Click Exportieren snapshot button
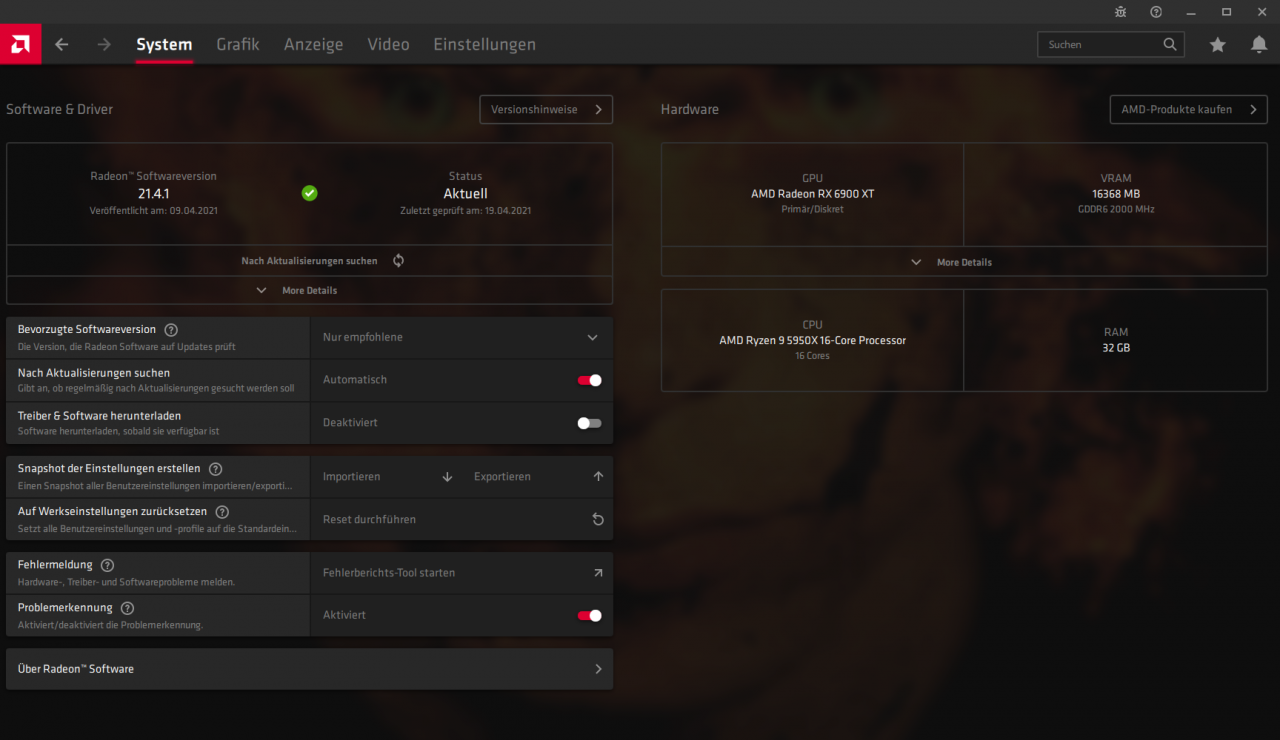Screen dimensions: 1280x740 [x=537, y=477]
